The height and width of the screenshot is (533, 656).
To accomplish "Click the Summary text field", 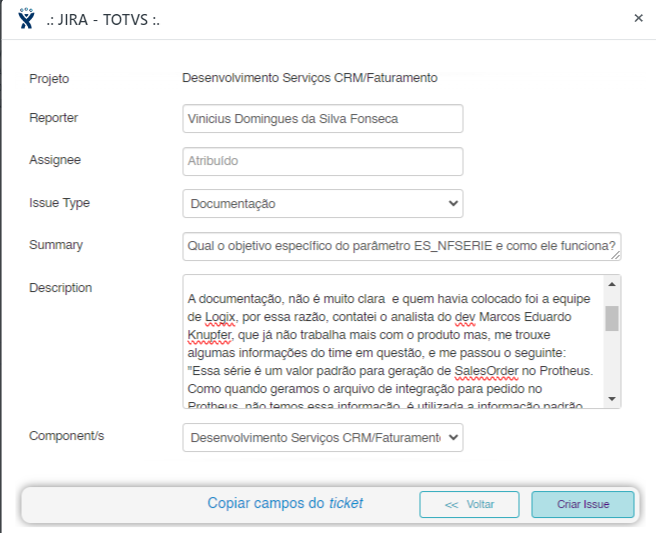I will 402,246.
